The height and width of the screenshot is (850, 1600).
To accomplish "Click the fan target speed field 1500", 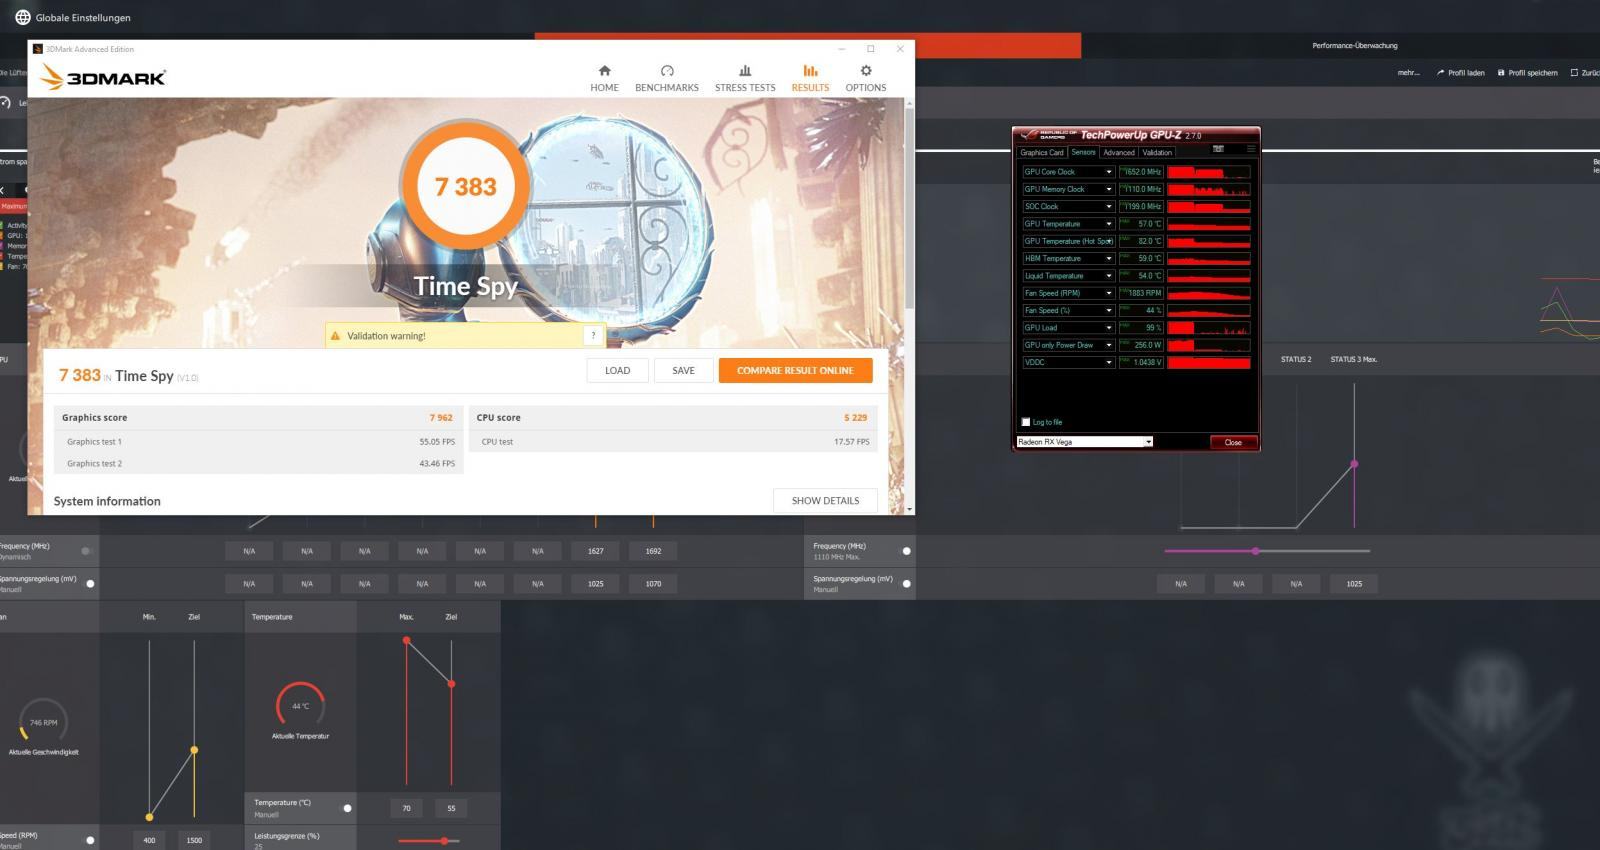I will pos(194,840).
